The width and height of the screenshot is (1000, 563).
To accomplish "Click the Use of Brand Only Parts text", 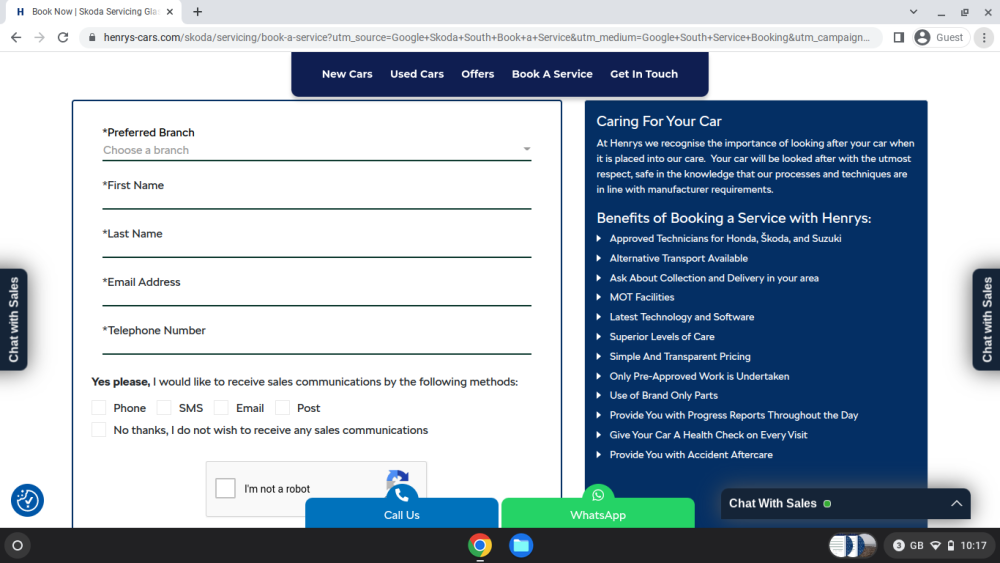I will [664, 395].
